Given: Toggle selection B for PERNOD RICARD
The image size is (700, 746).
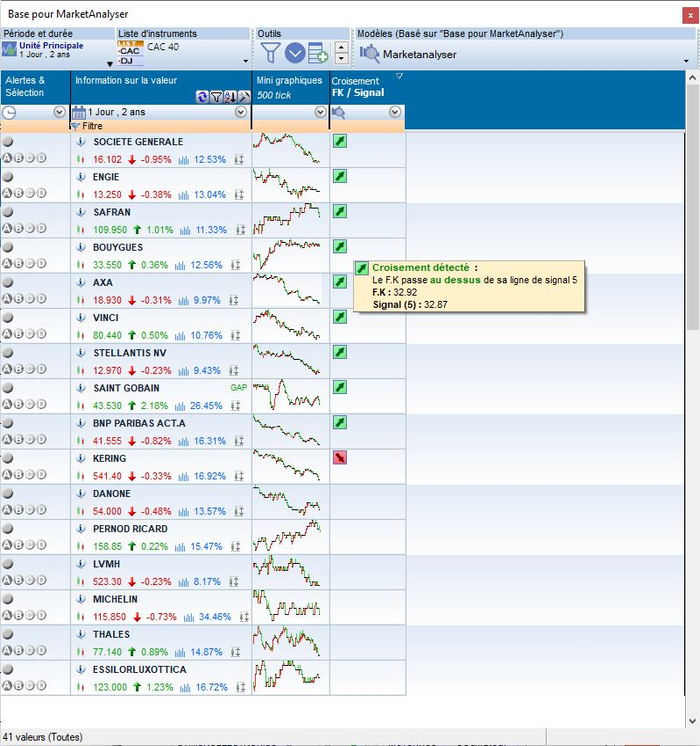Looking at the screenshot, I should click(19, 545).
